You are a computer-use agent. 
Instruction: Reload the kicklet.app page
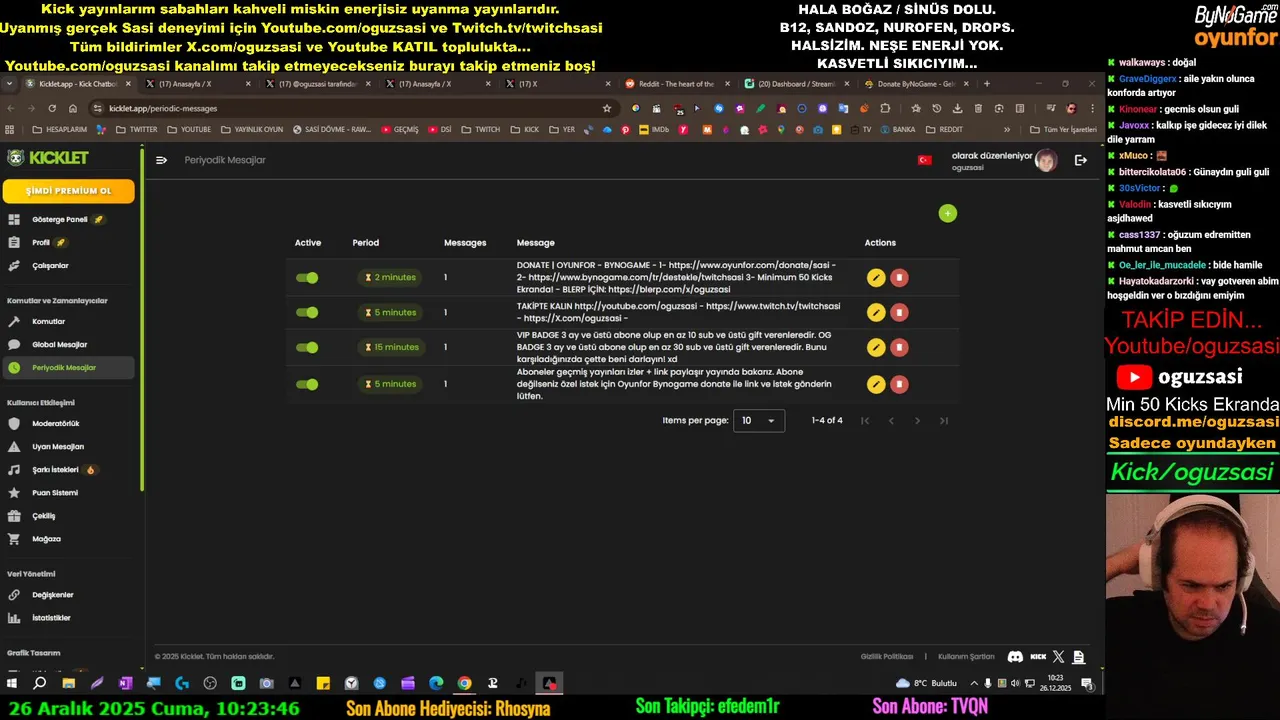coord(52,108)
